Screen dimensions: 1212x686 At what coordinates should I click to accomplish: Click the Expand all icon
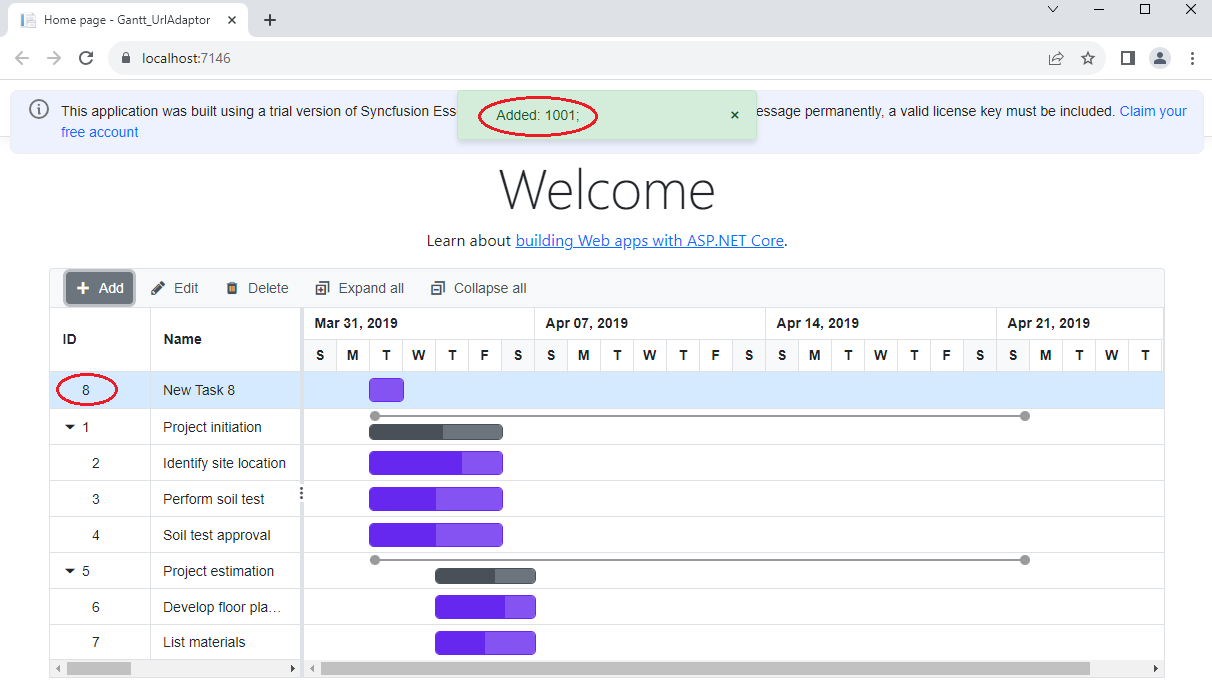coord(321,288)
